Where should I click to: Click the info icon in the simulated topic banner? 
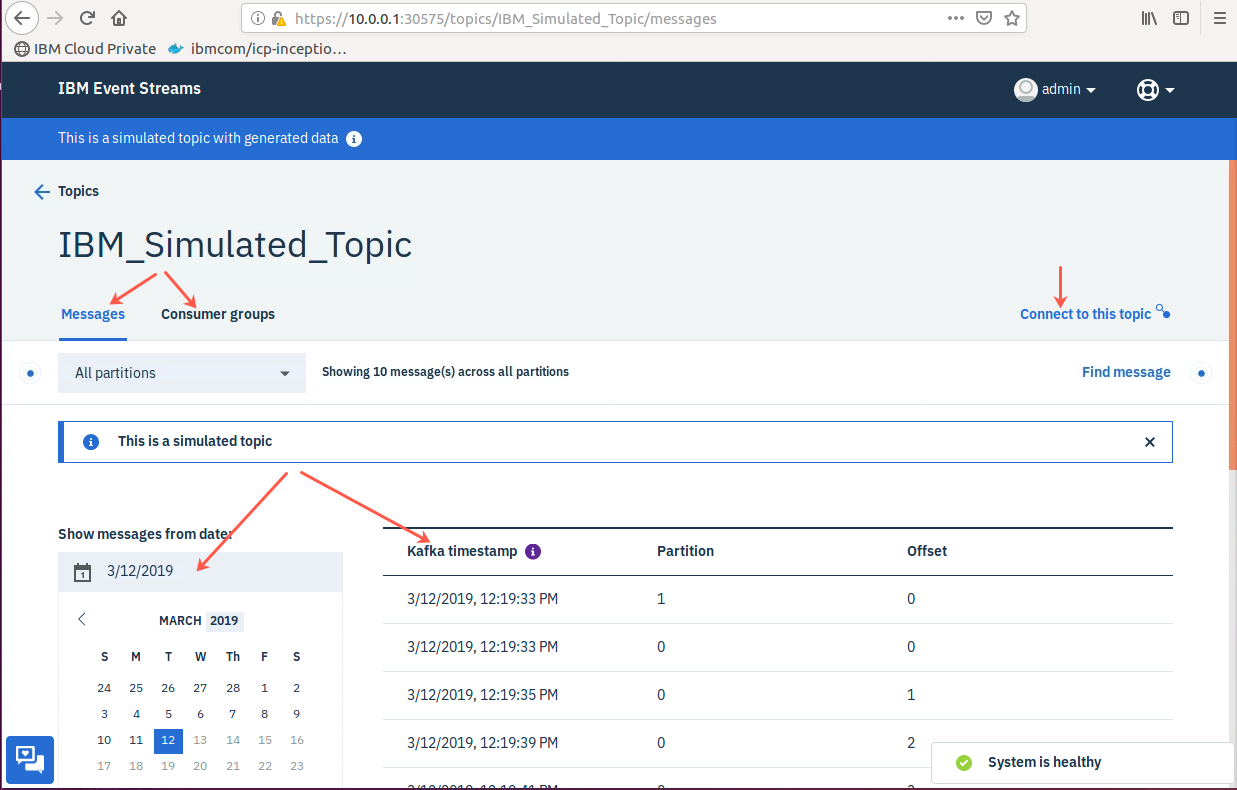[354, 139]
